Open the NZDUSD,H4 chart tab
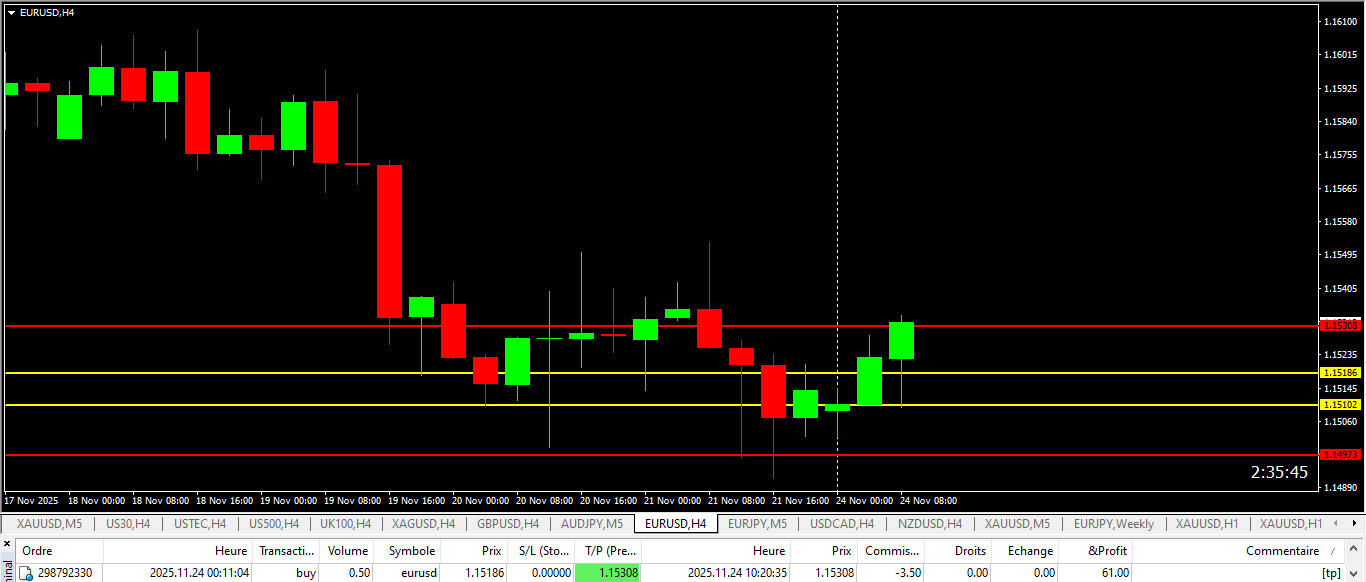 pos(929,523)
